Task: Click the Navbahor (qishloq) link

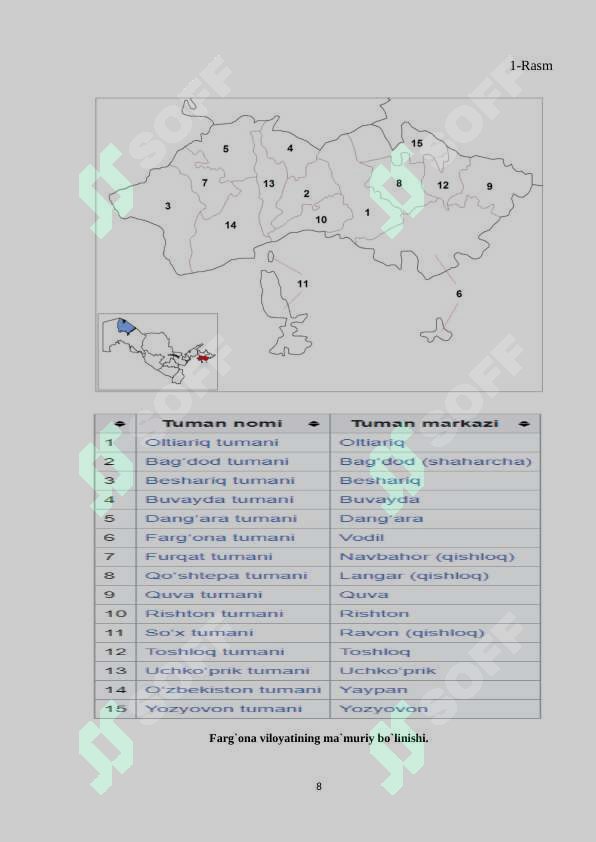Action: click(427, 557)
